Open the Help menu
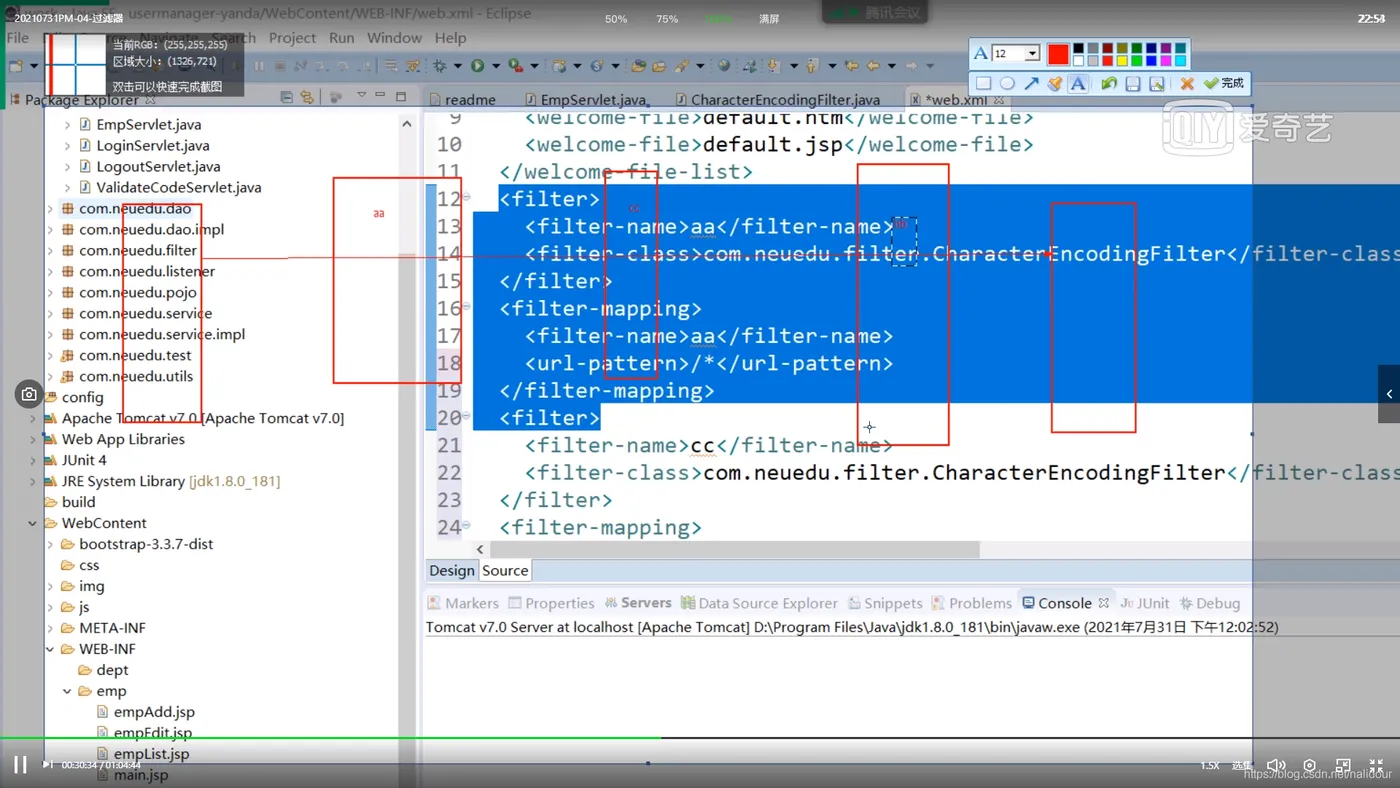Screen dimensions: 1400x788 pos(450,38)
